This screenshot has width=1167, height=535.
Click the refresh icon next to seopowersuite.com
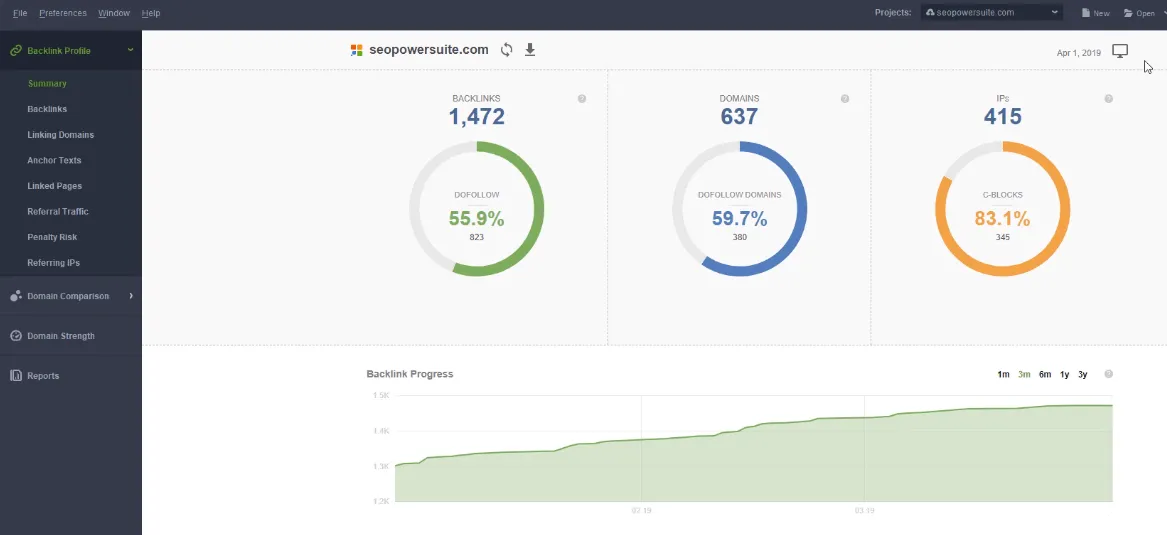[507, 50]
